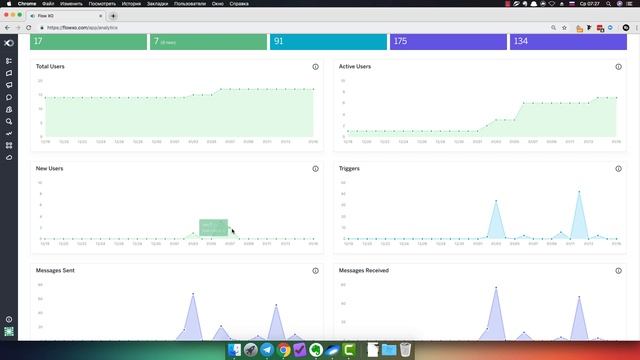Image resolution: width=640 pixels, height=360 pixels.
Task: Open the flows icon in the sidebar
Action: 9,61
